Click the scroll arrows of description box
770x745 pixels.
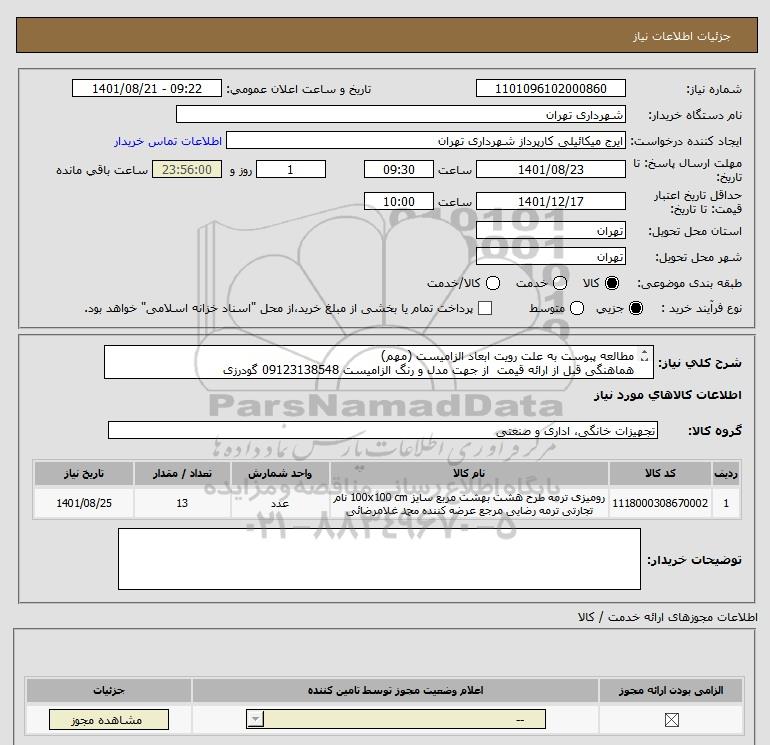point(645,356)
